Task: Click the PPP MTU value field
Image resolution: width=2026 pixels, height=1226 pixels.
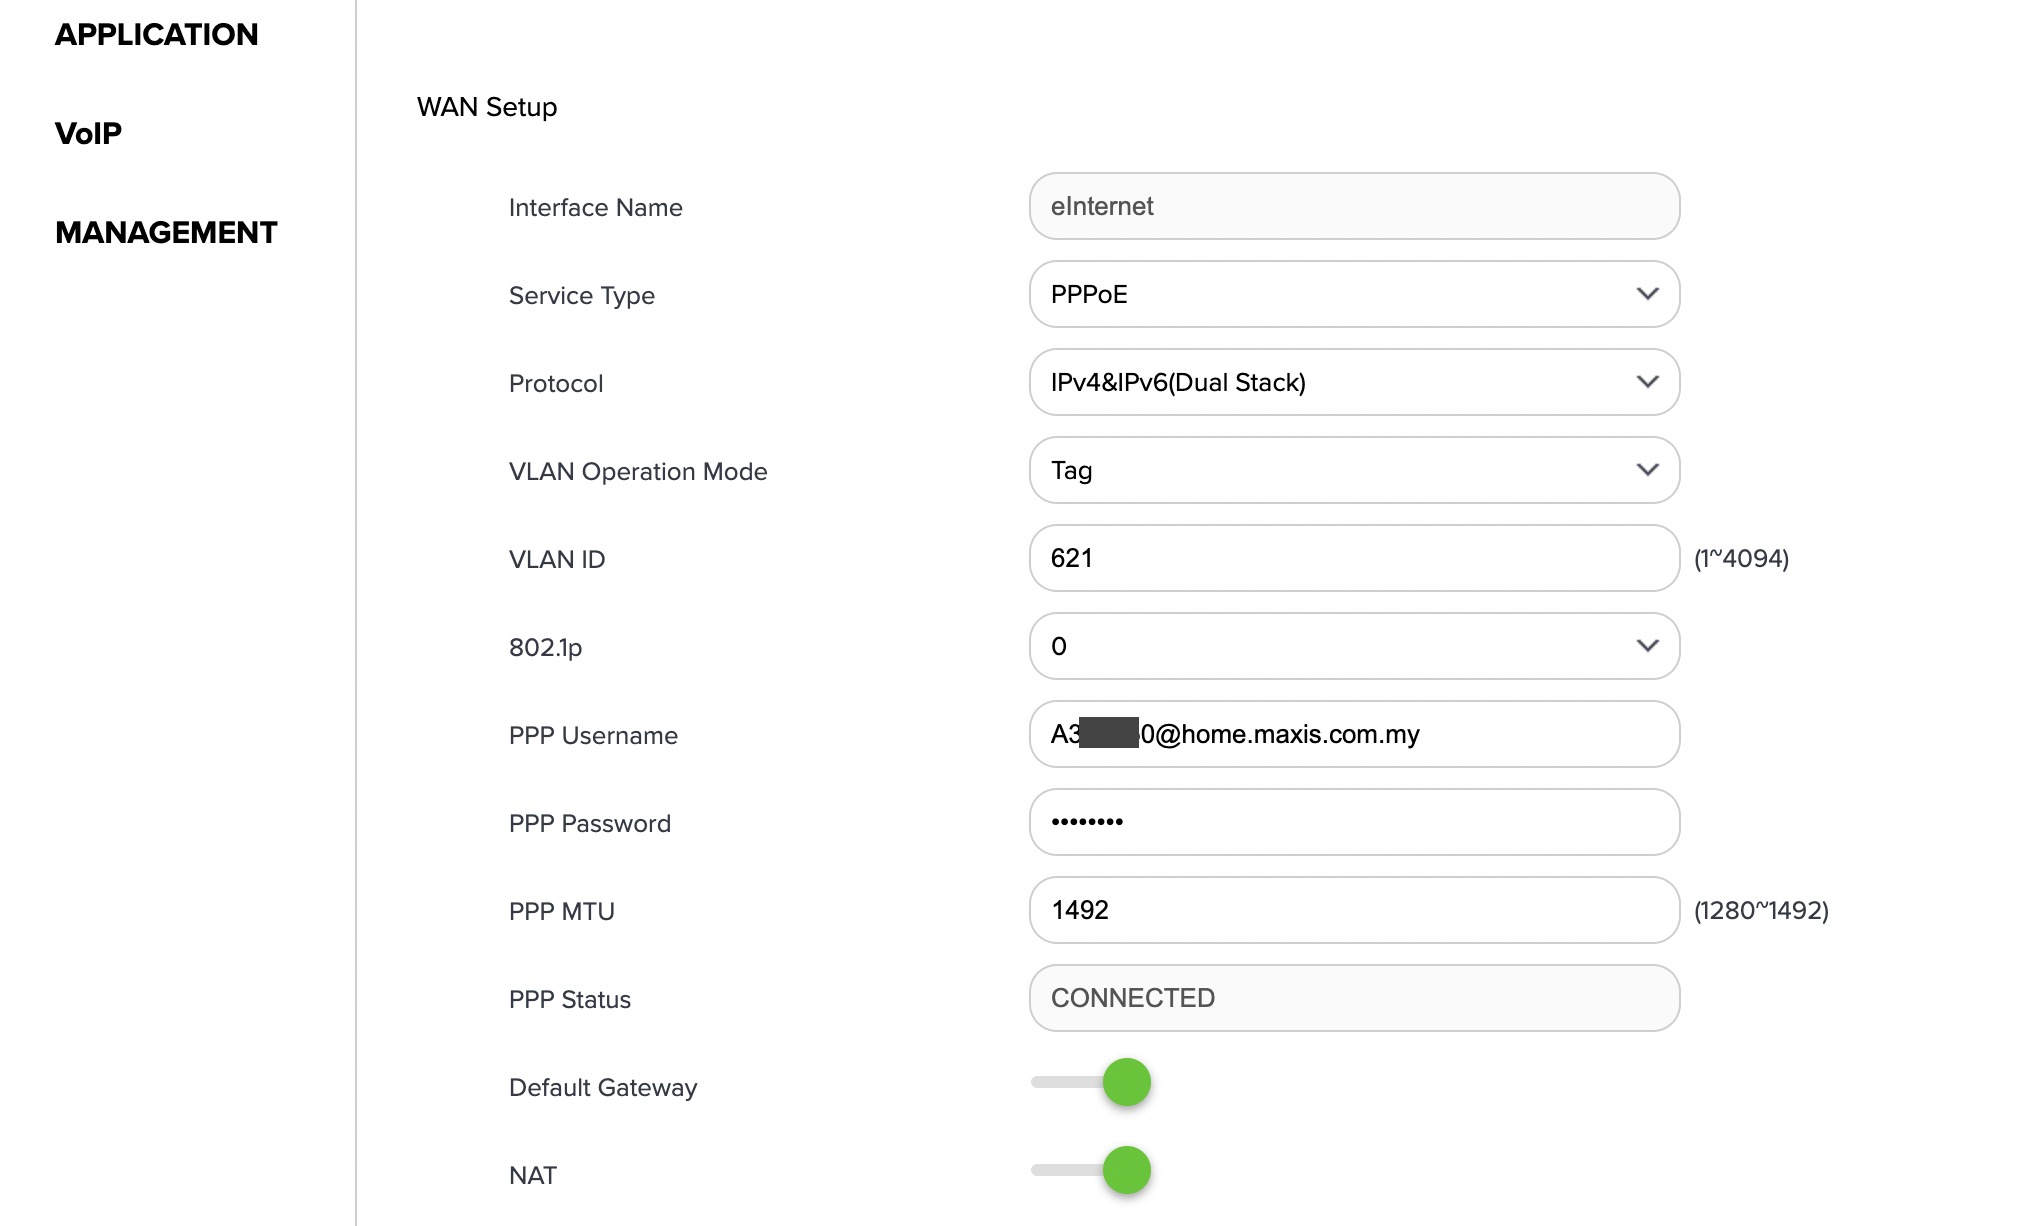Action: (x=1353, y=910)
